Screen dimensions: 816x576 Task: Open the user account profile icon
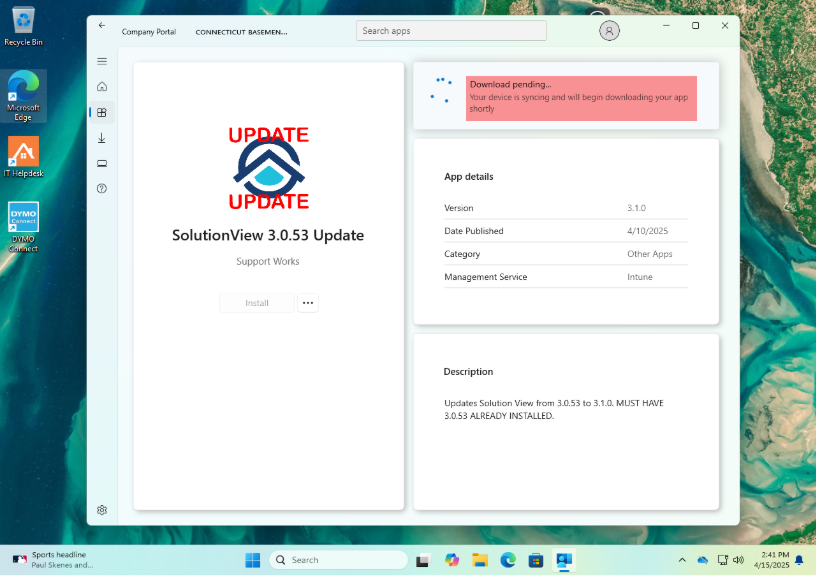(x=609, y=31)
